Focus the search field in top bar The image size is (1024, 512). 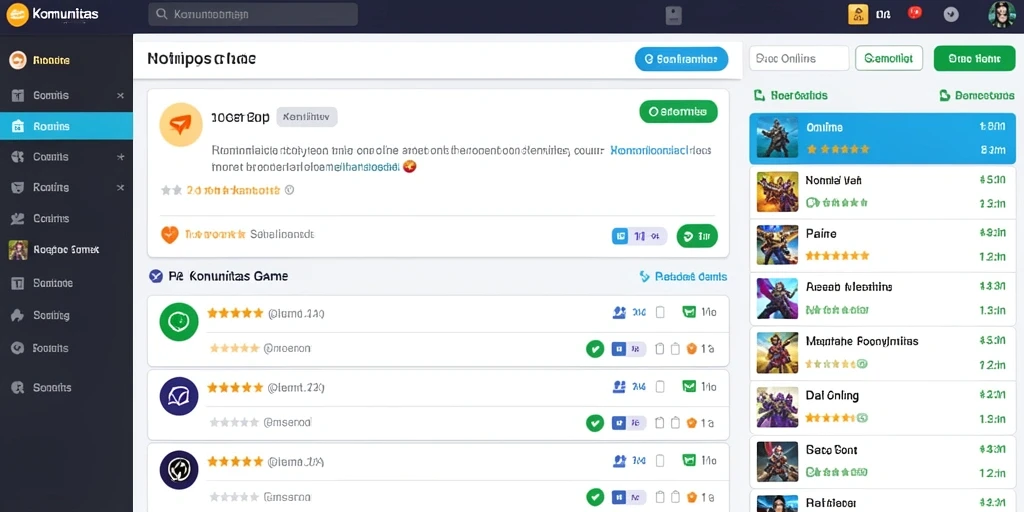[x=253, y=14]
